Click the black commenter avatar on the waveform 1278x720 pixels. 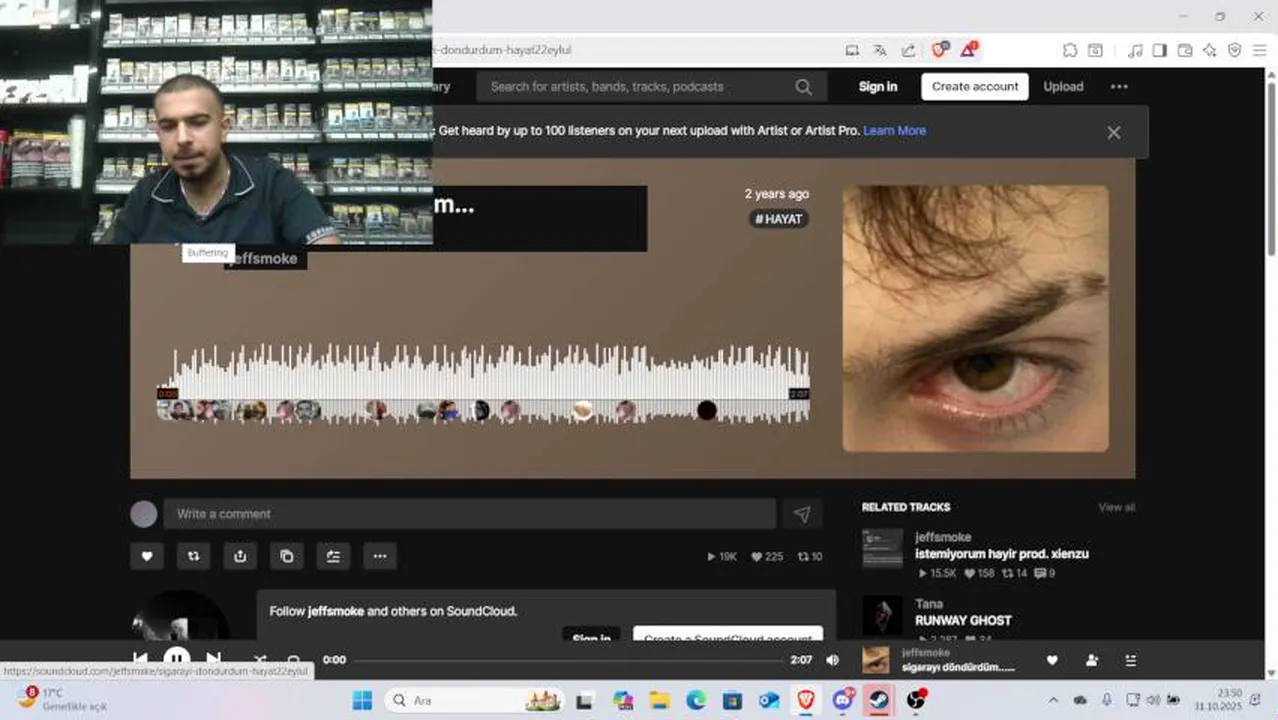[706, 410]
